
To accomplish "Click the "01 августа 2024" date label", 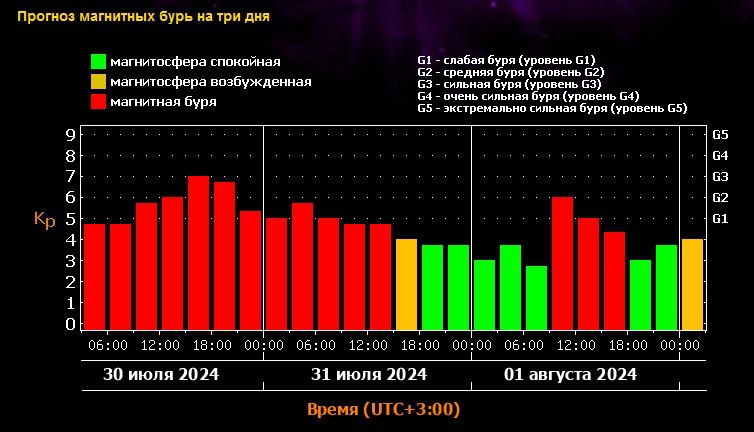I will pyautogui.click(x=570, y=375).
